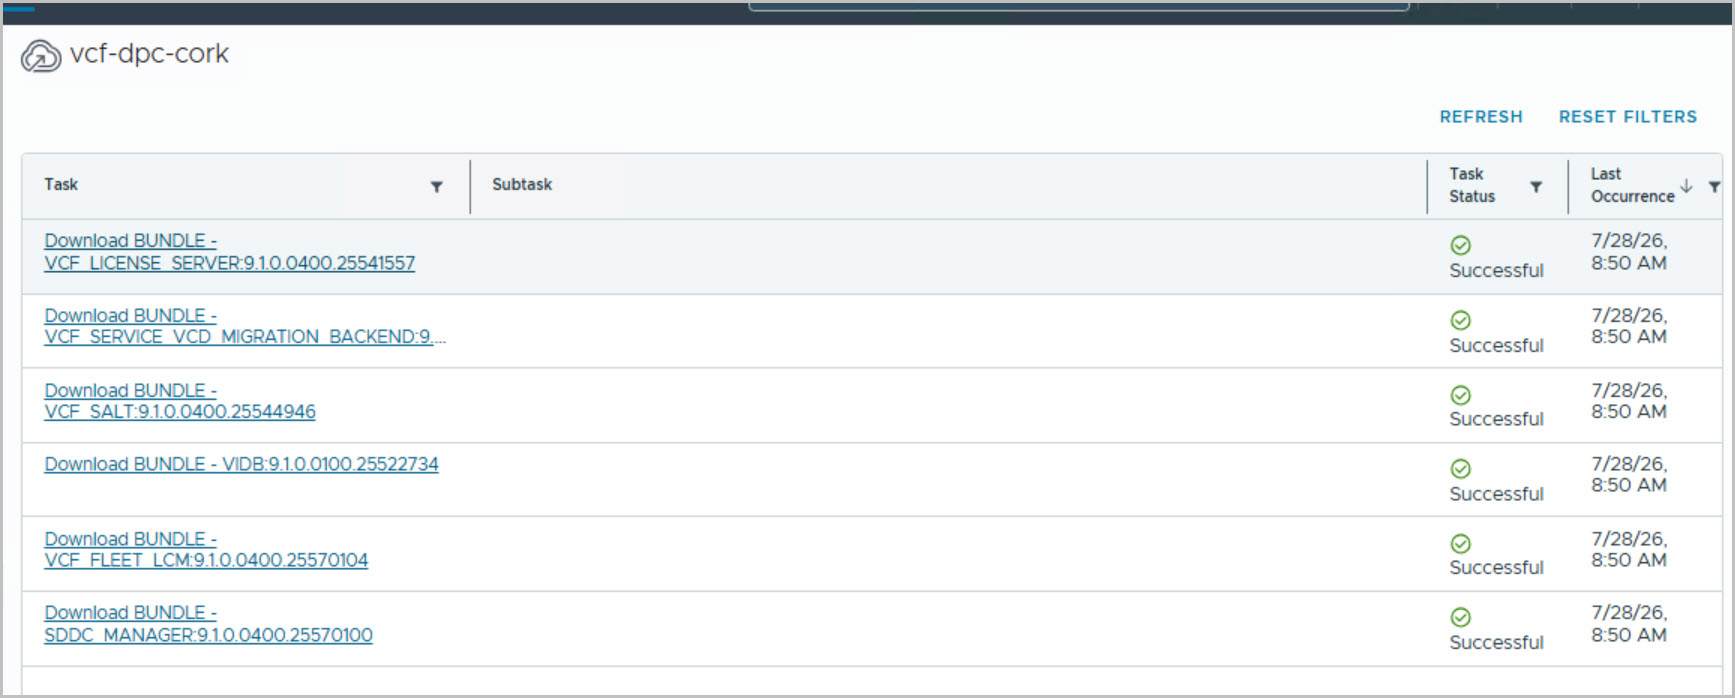
Task: Click the Task Status column header
Action: tap(1472, 185)
